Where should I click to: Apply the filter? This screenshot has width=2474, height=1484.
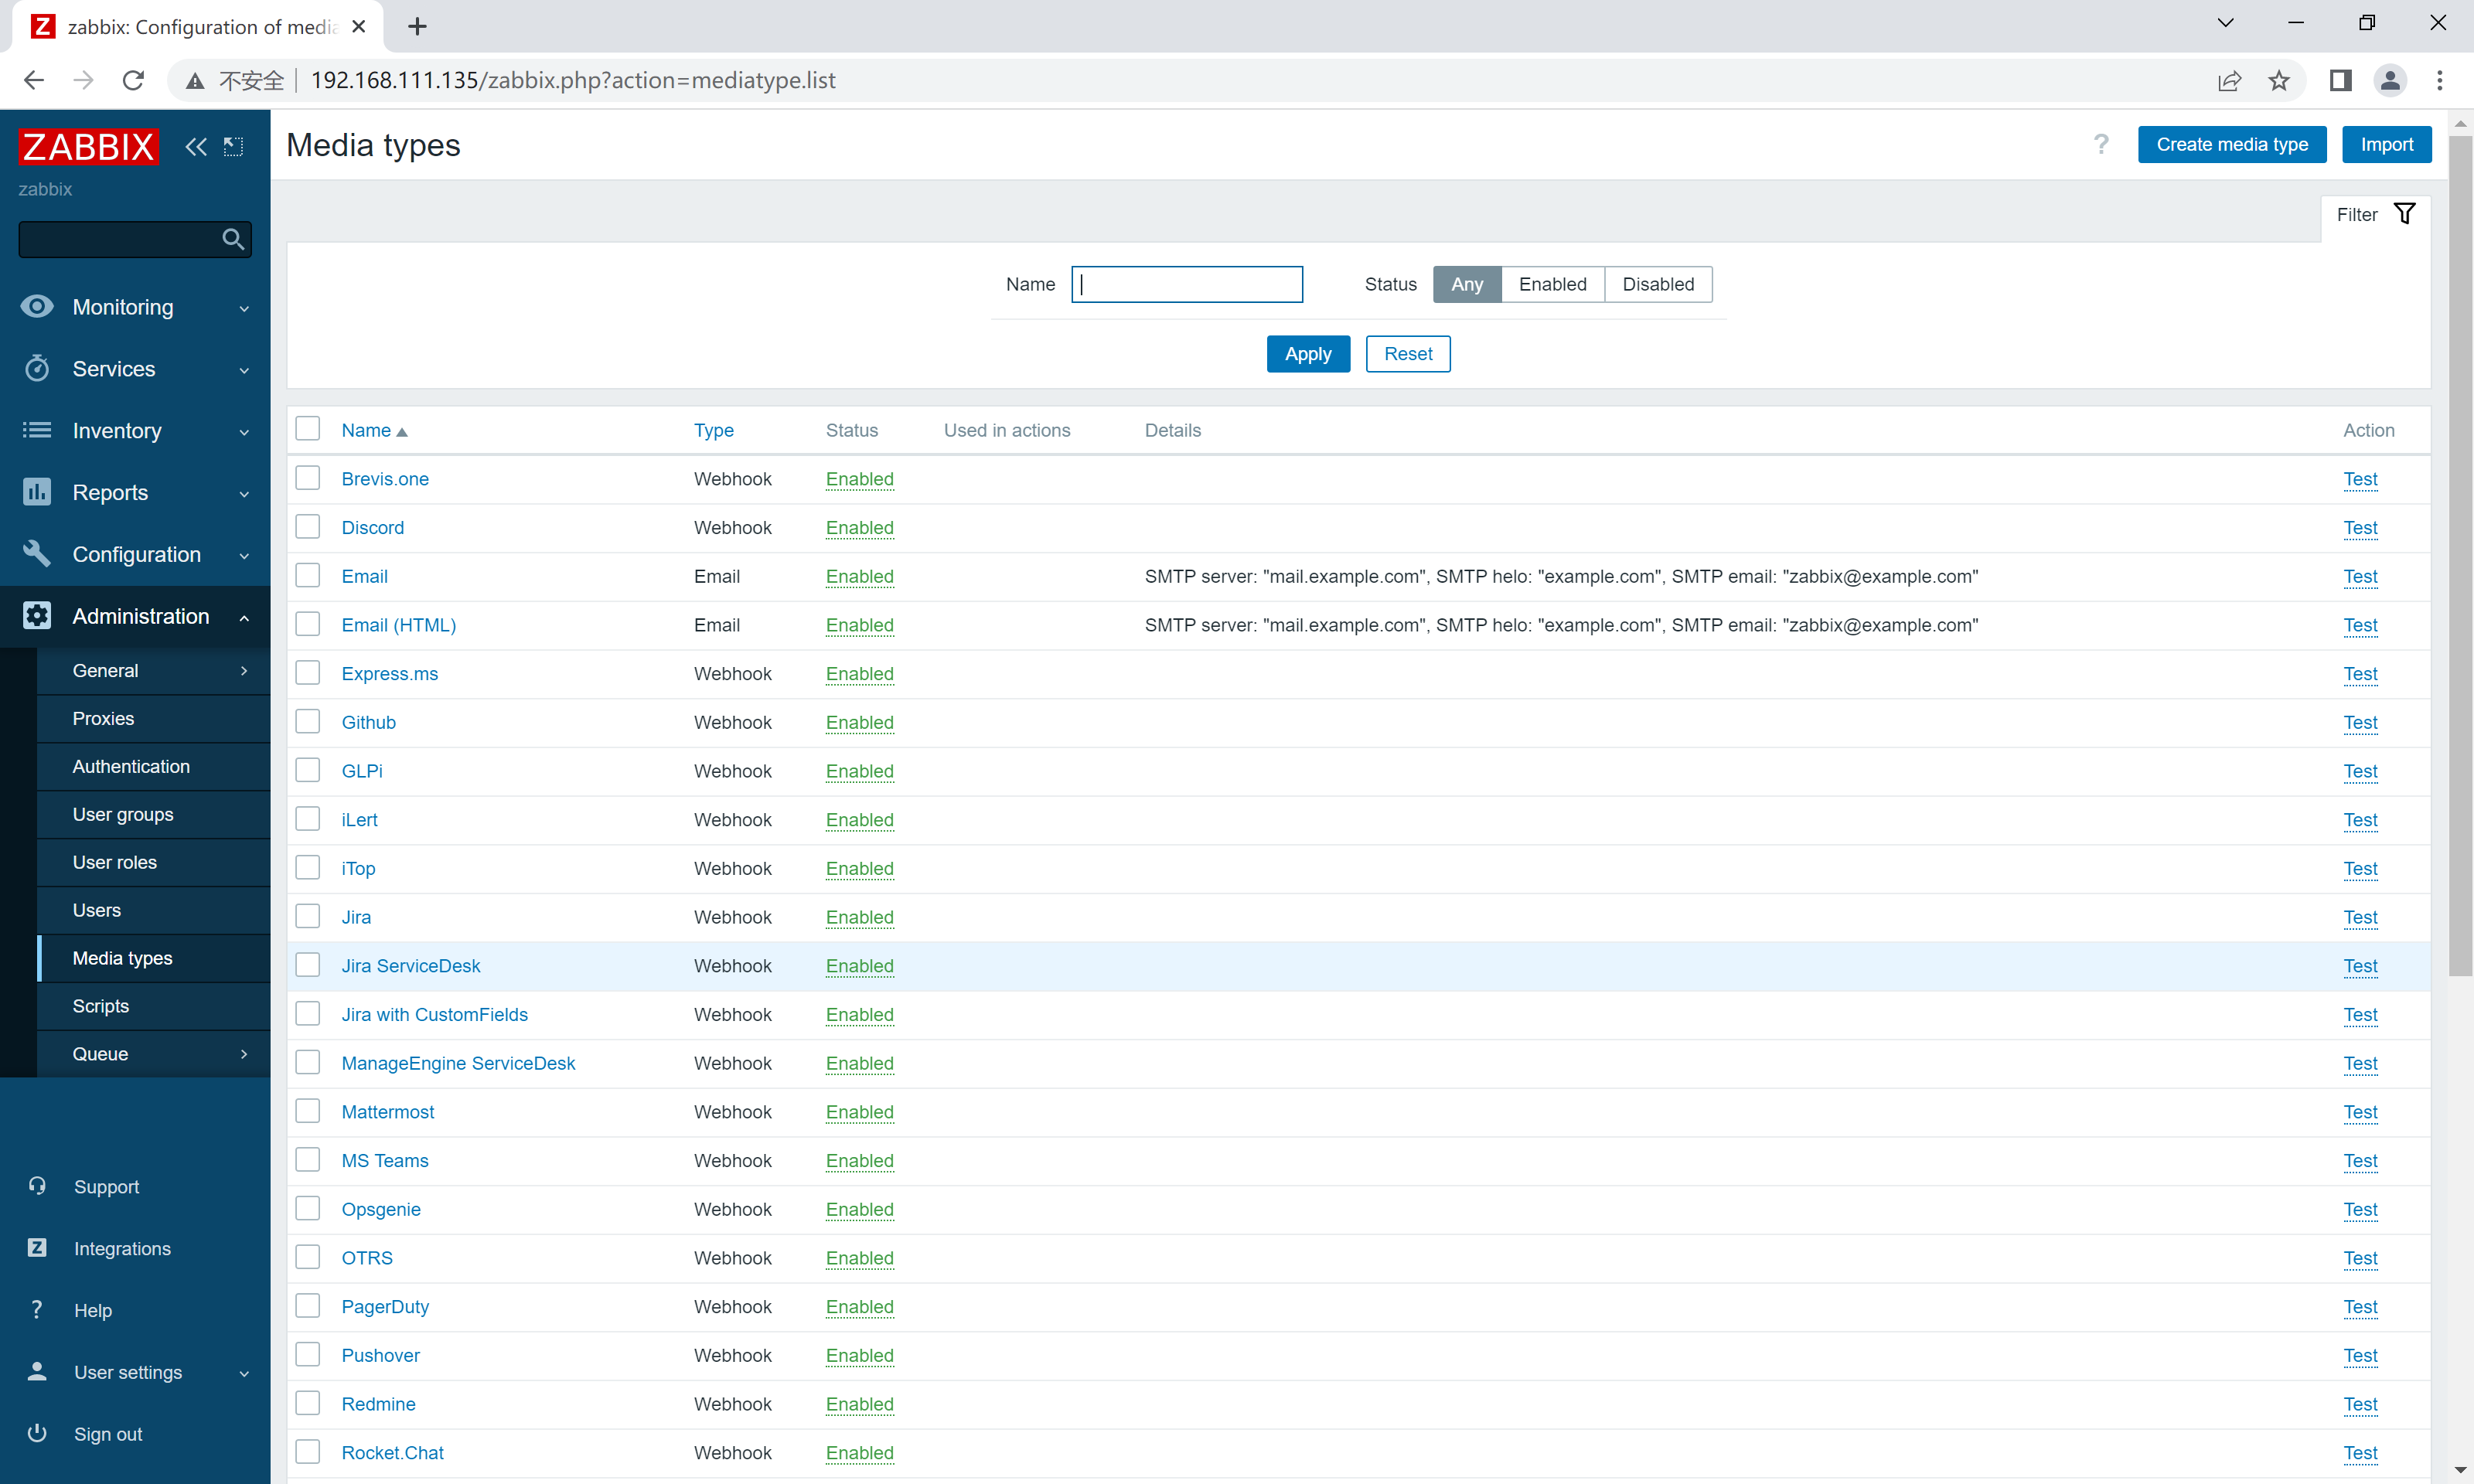point(1307,354)
